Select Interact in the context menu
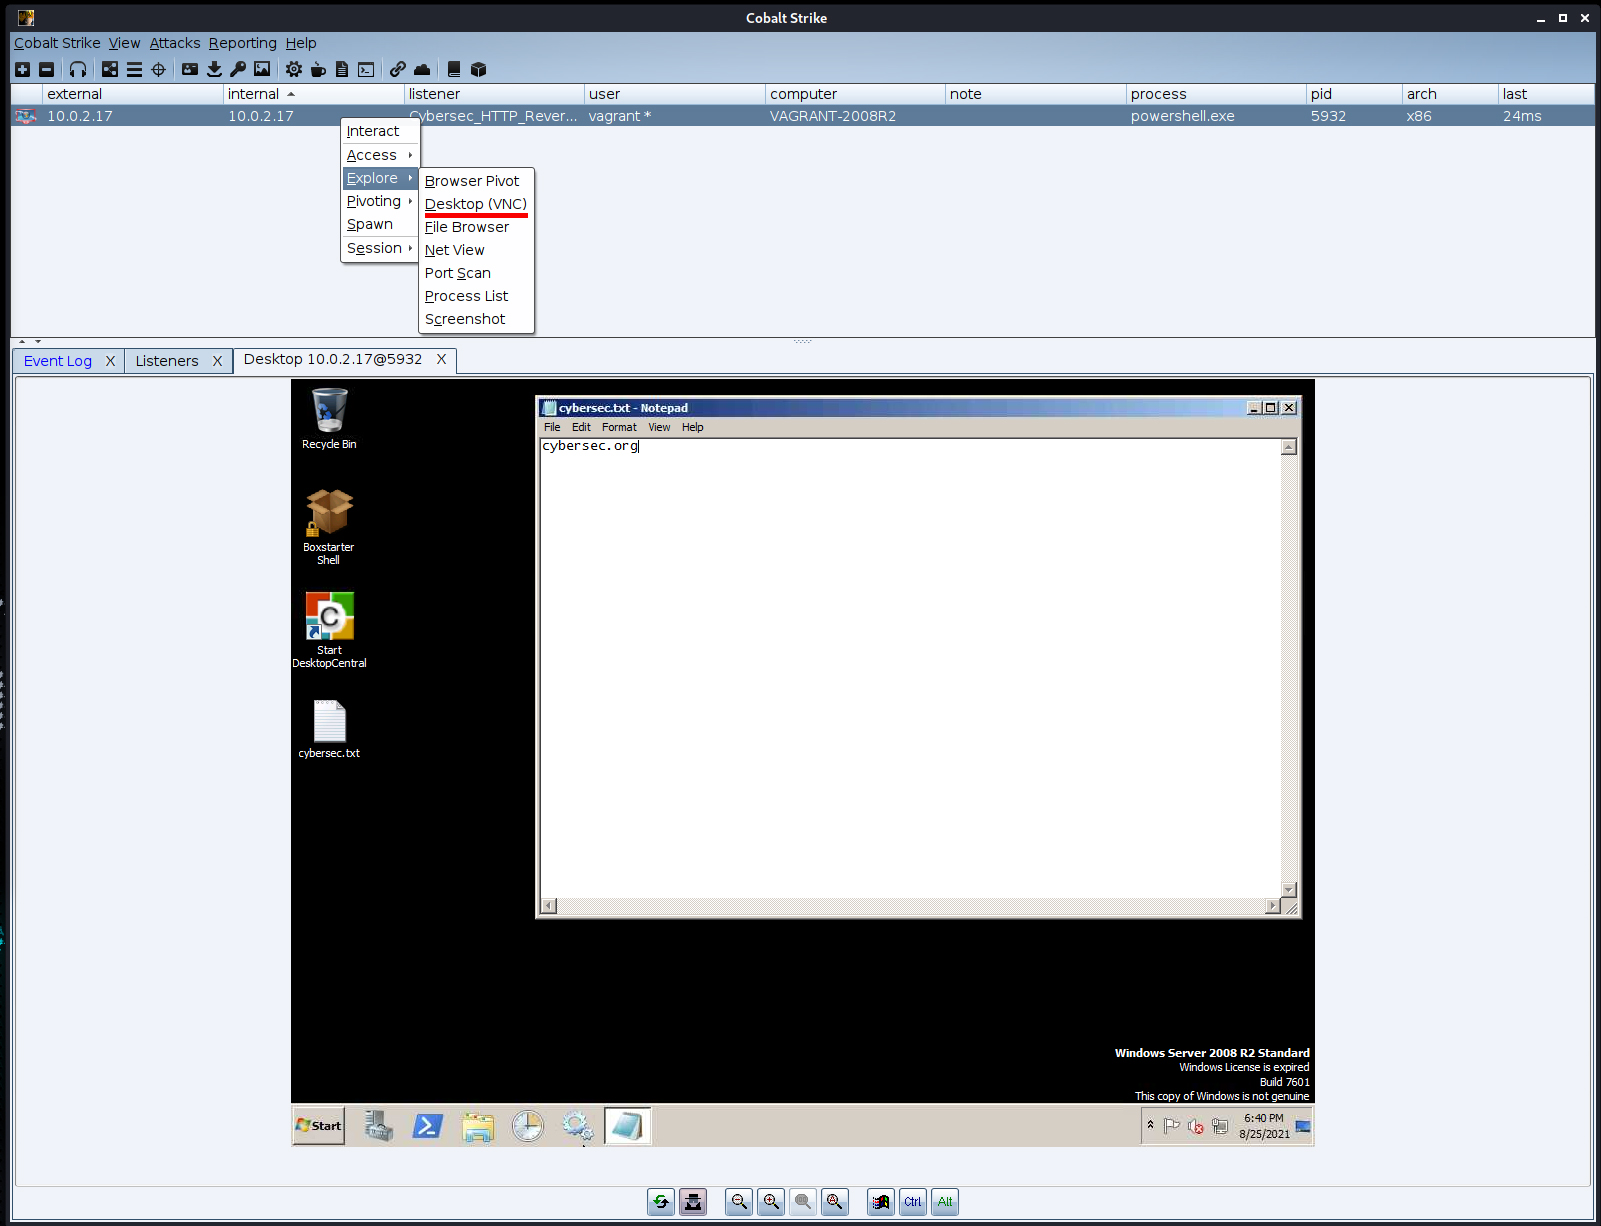Image resolution: width=1601 pixels, height=1226 pixels. tap(380, 131)
